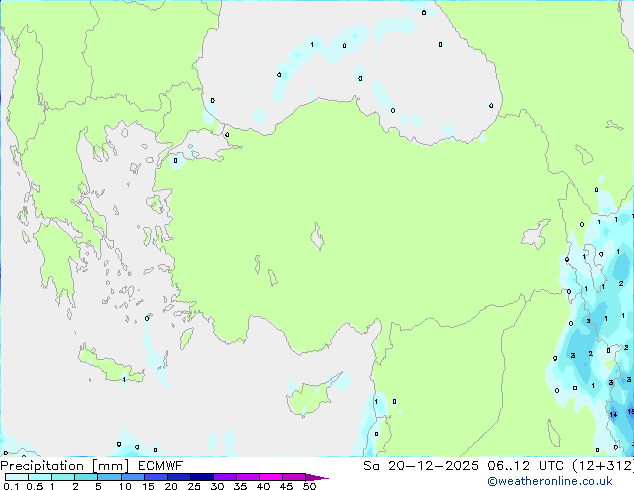Screen dimensions: 634x490
Task: Click the '14' precipitation value on the map
Action: (x=613, y=414)
